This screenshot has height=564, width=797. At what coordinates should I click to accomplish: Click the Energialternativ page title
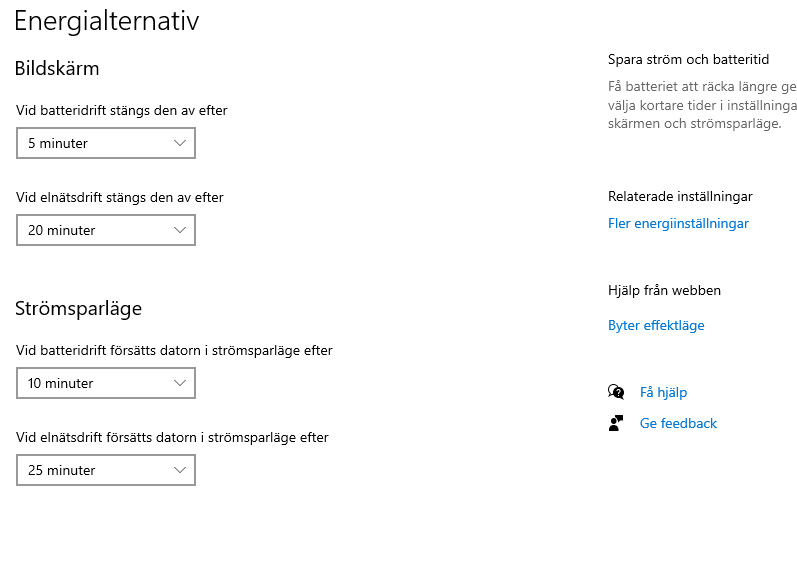106,21
